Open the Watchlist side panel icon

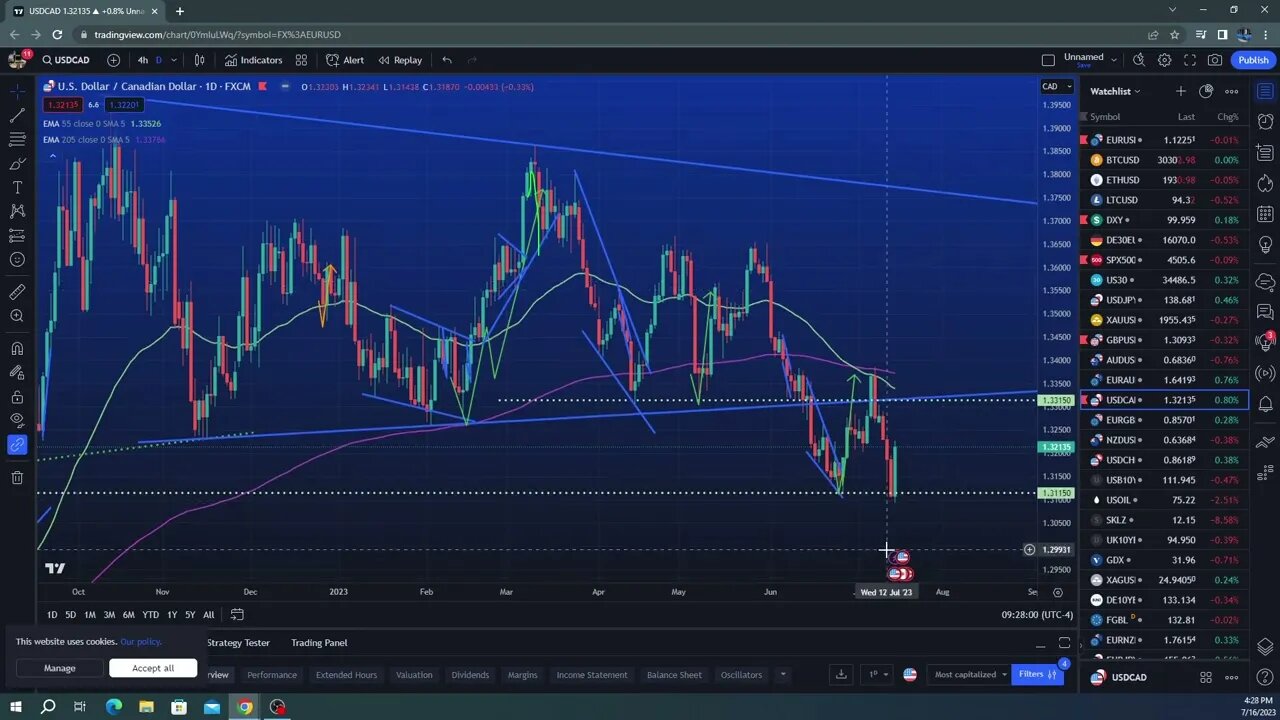pyautogui.click(x=1265, y=93)
